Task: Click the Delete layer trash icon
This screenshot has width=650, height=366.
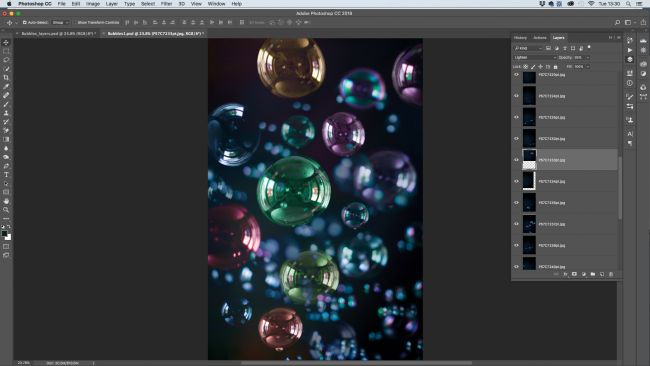Action: tap(611, 274)
